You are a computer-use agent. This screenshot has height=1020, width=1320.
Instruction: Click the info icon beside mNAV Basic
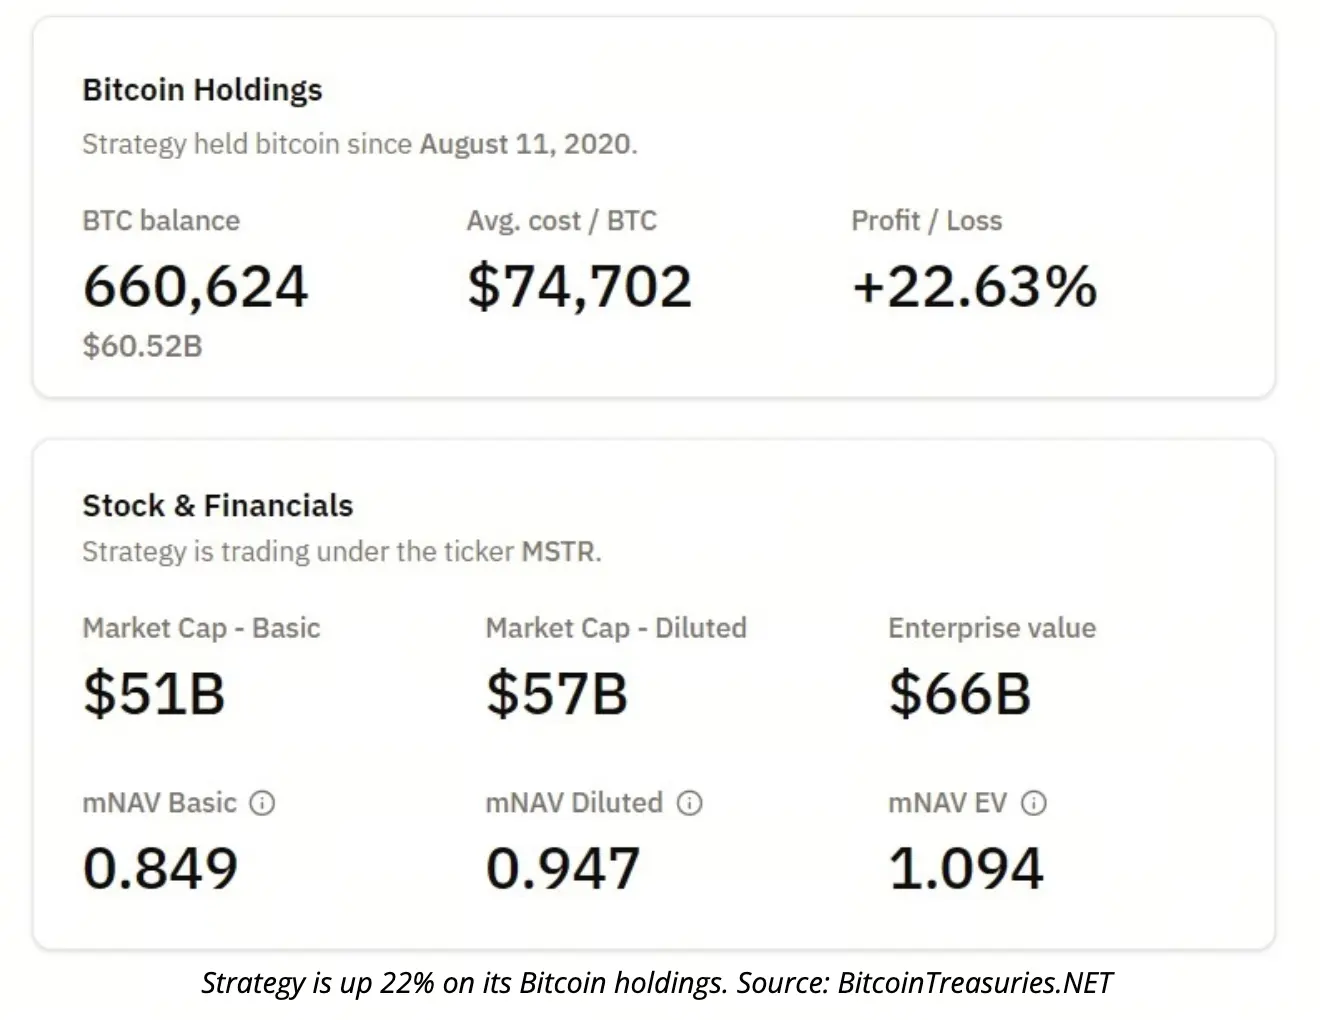coord(262,803)
